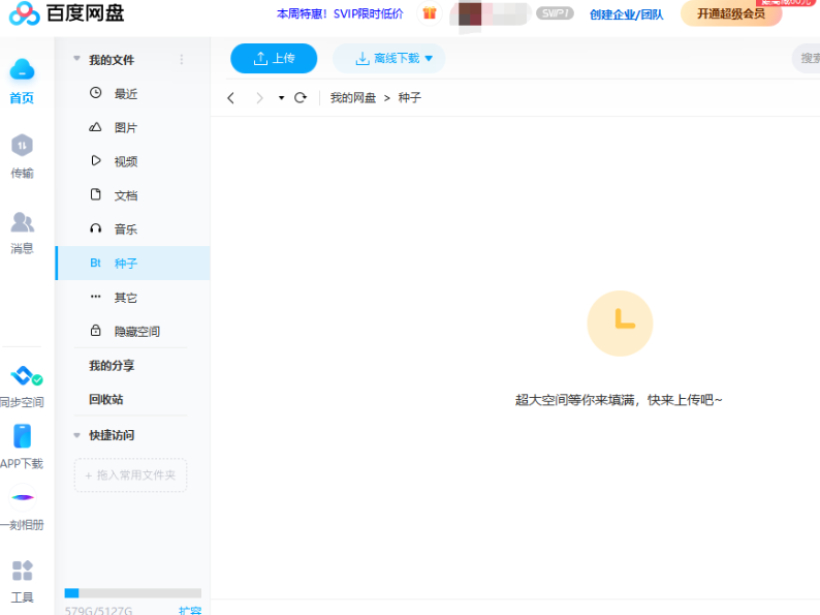Go forward with the right arrow
Viewport: 820px width, 615px height.
coord(259,98)
